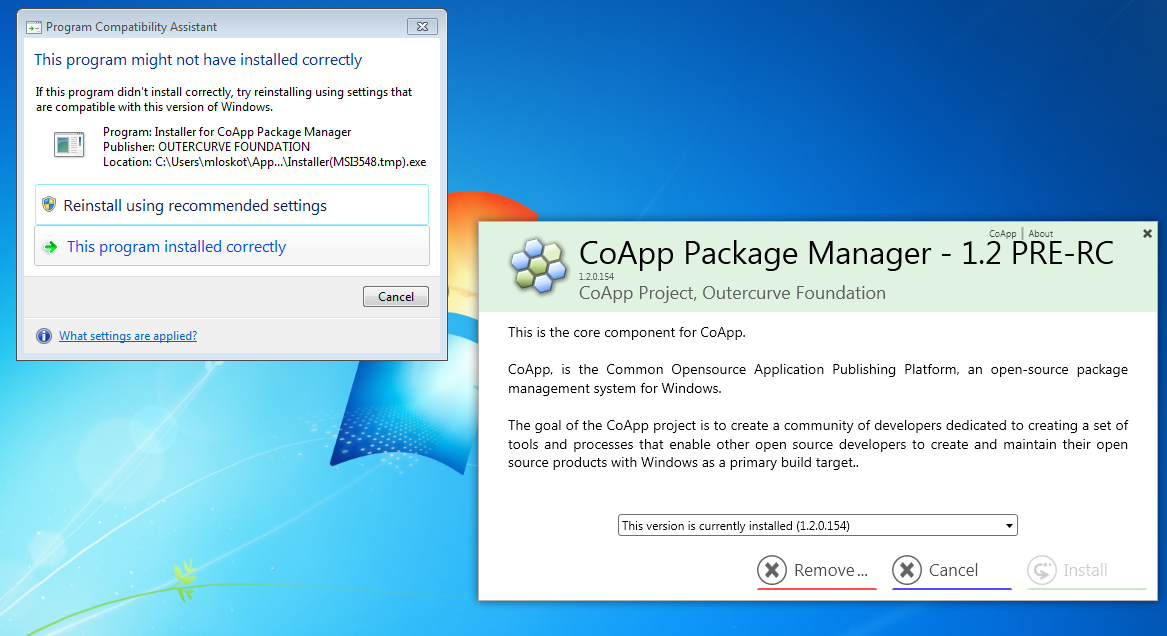Image resolution: width=1167 pixels, height=636 pixels.
Task: Click the CoApp hexagon logo icon
Action: (539, 265)
